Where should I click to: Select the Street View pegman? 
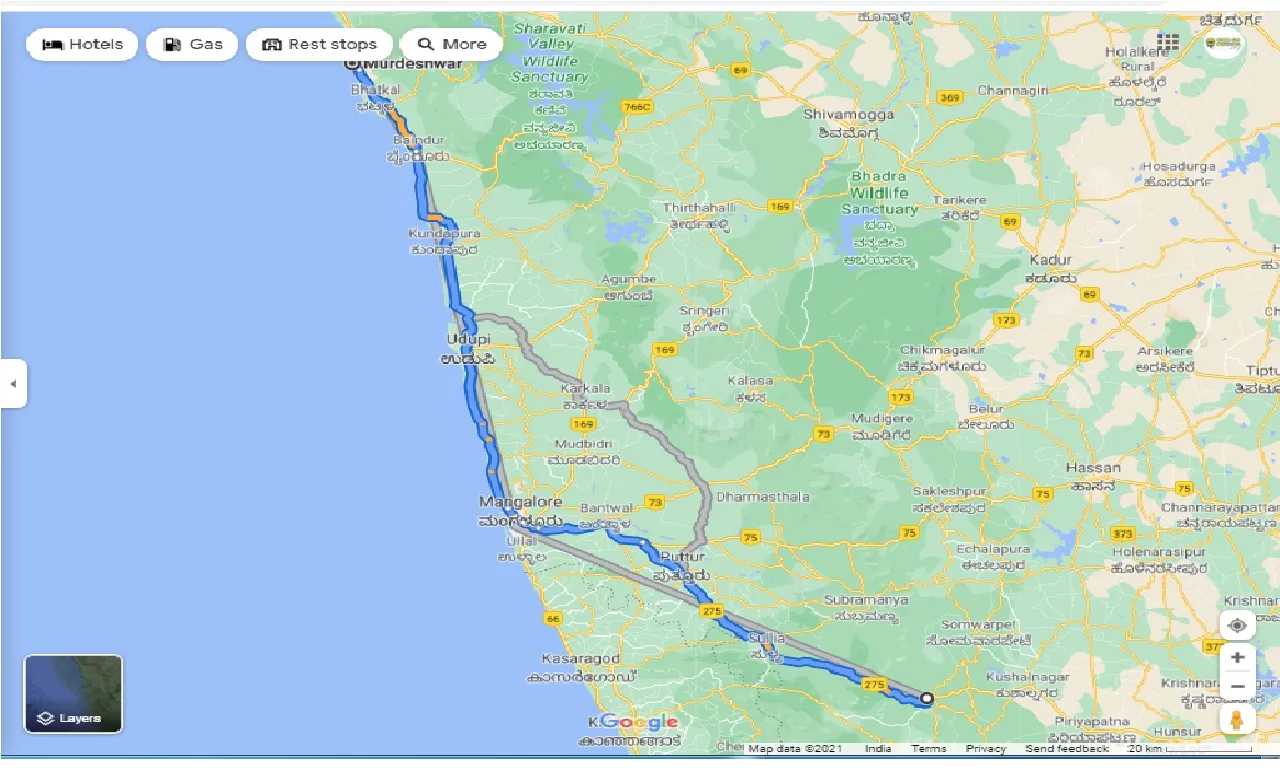[x=1237, y=719]
